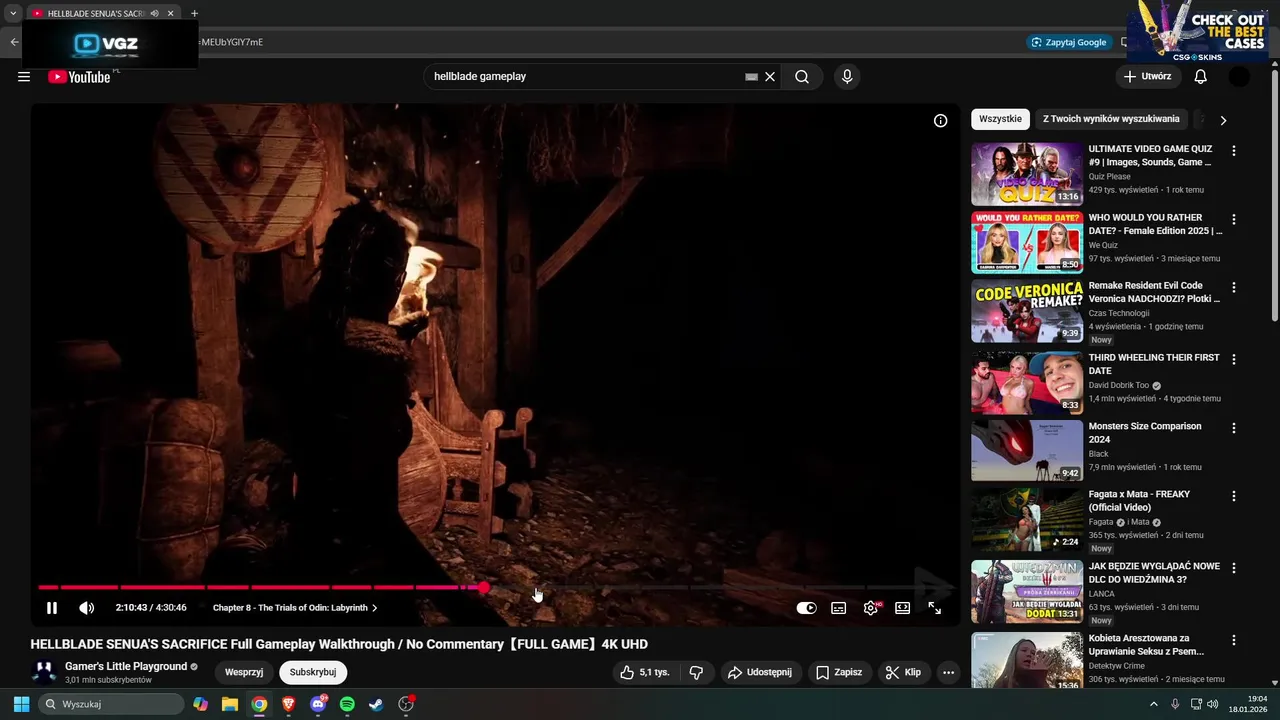The image size is (1280, 720).
Task: Go to the YouTube home logo
Action: pos(79,77)
